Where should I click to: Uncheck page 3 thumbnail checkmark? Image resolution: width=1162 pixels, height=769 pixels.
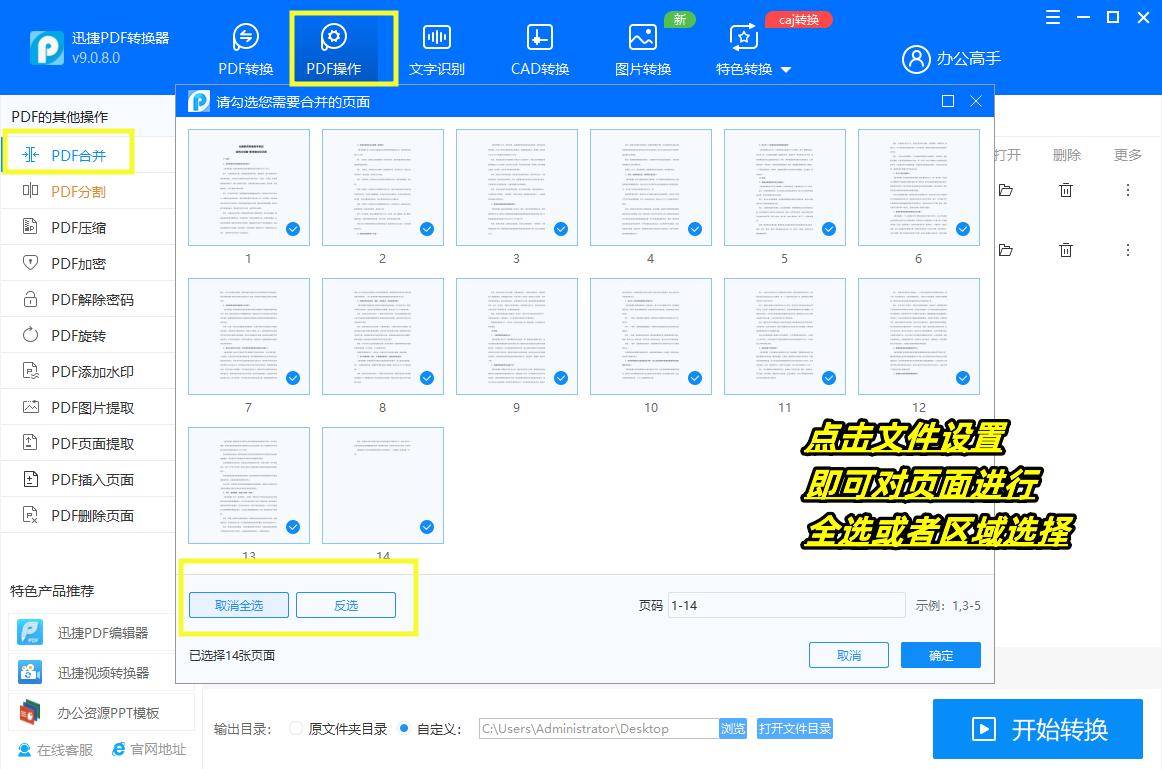click(x=561, y=229)
